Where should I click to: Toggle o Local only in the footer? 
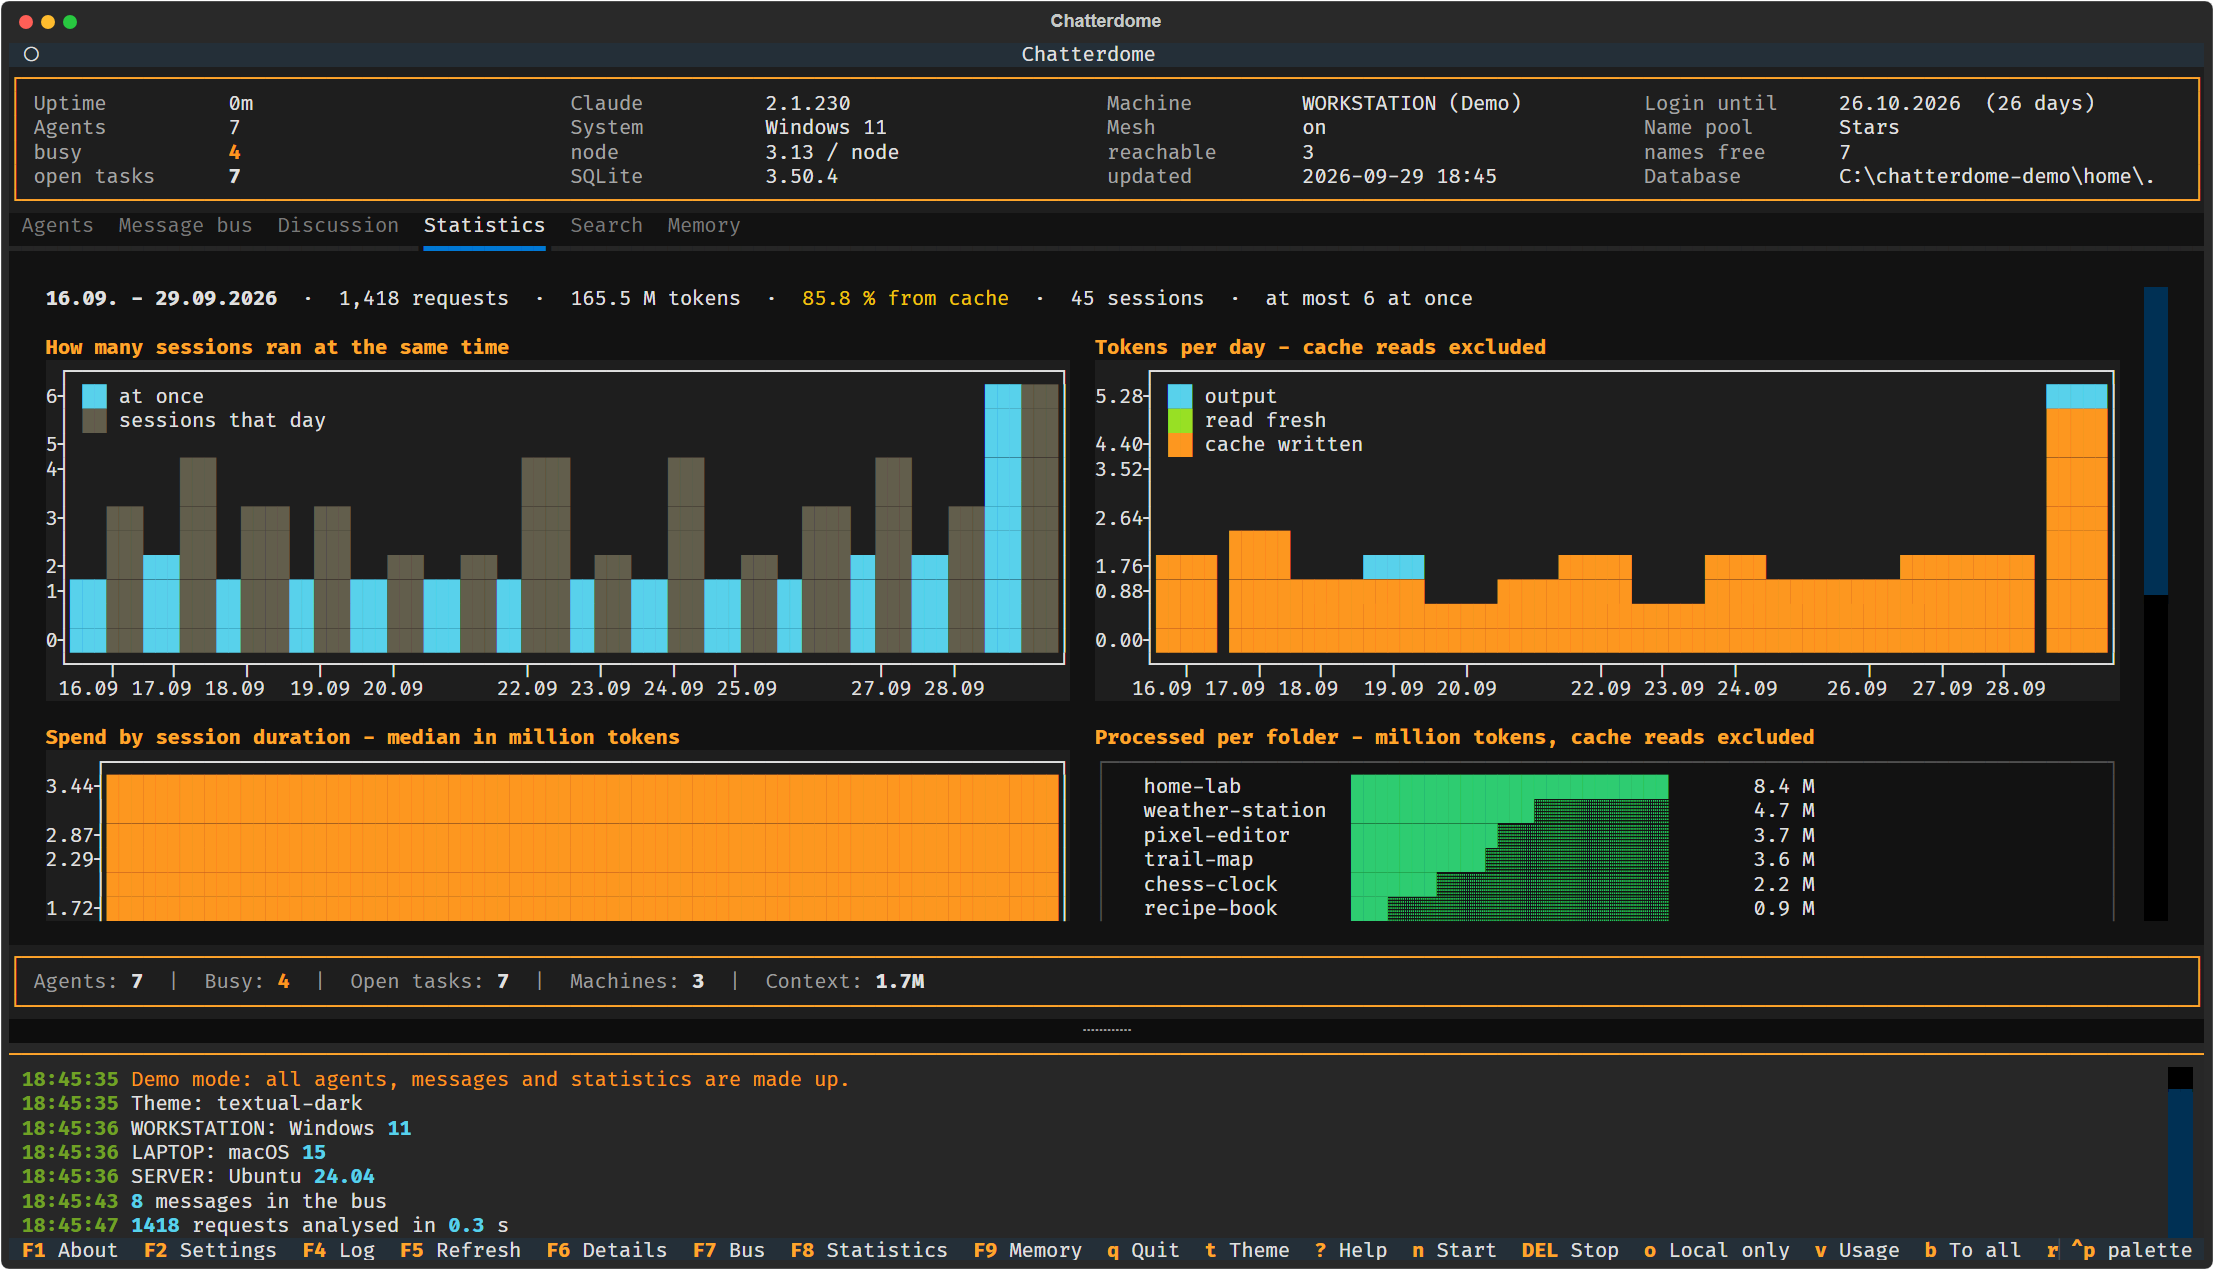[1717, 1250]
